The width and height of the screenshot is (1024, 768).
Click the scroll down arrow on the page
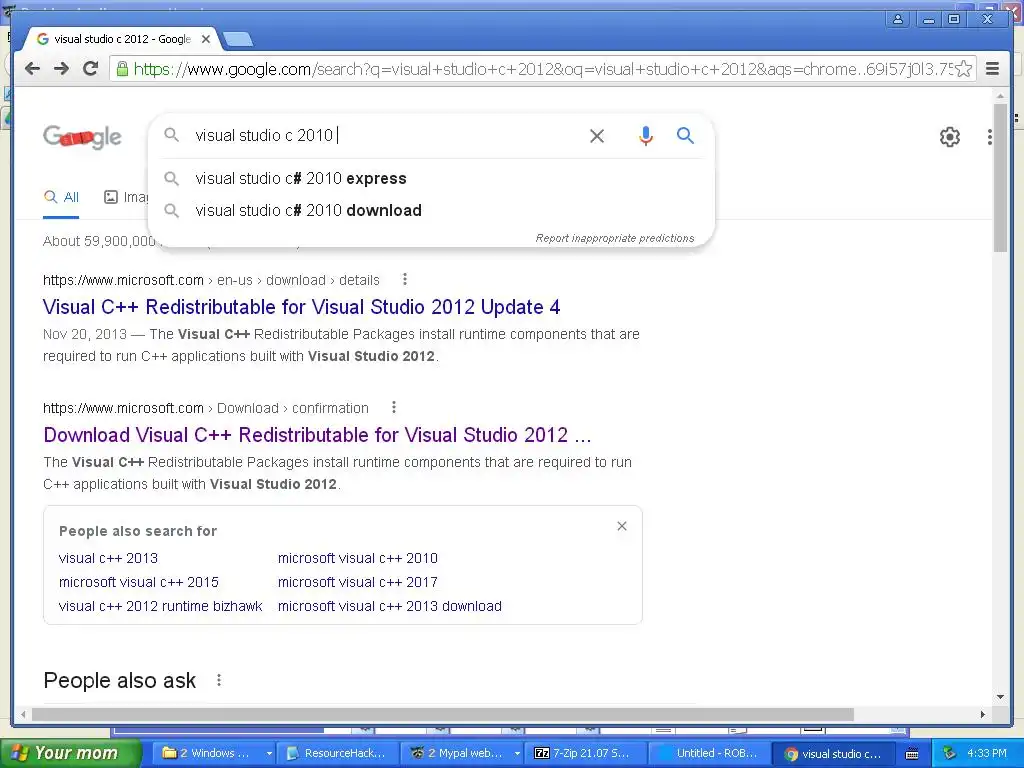pos(1000,697)
